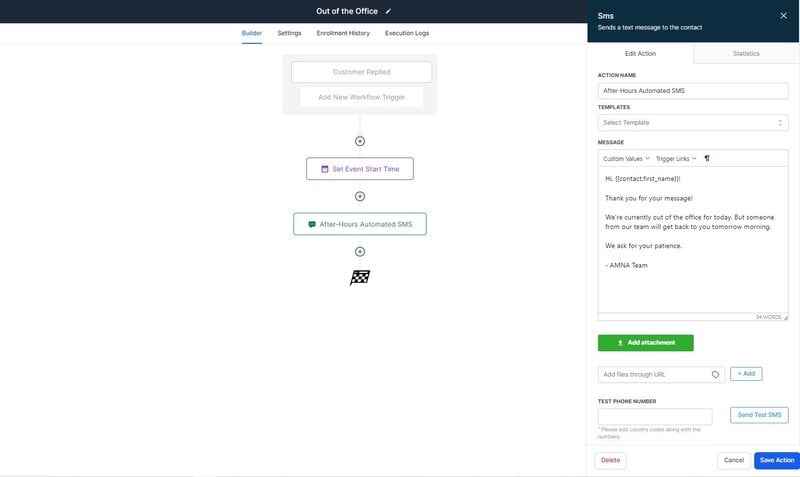Expand the Custom Values dropdown
The width and height of the screenshot is (800, 477).
pyautogui.click(x=627, y=159)
